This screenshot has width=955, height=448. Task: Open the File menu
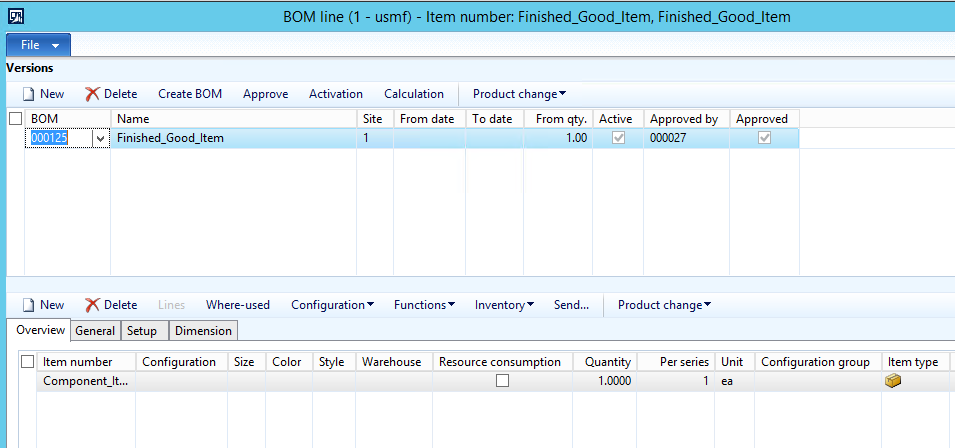tap(39, 46)
